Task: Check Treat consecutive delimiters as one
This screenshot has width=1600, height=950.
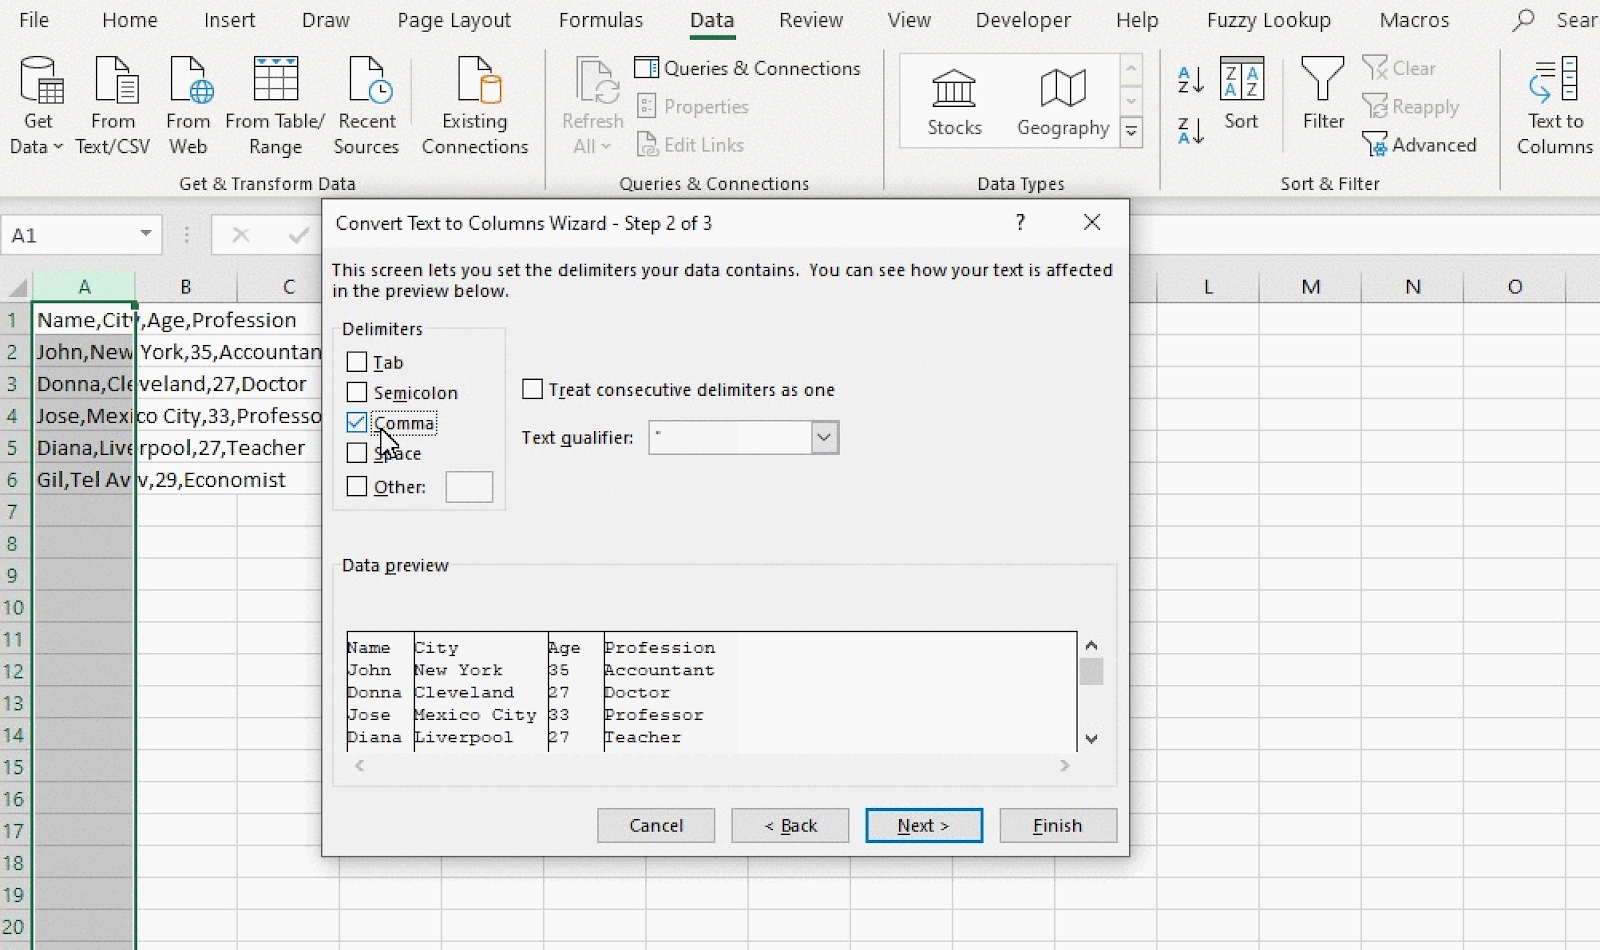Action: click(533, 389)
